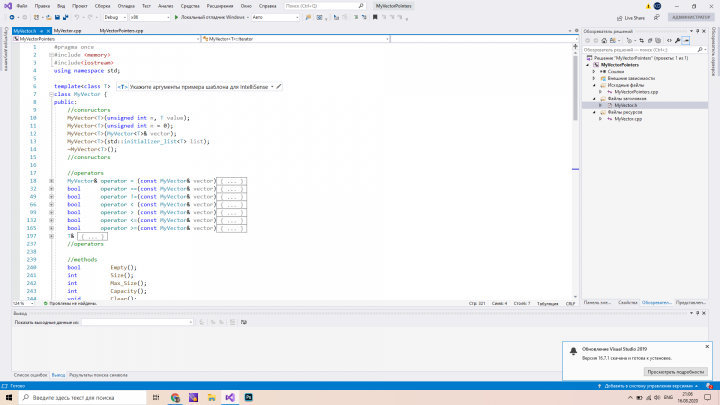Dismiss the Visual Studio update notification
The height and width of the screenshot is (405, 720).
tap(707, 347)
